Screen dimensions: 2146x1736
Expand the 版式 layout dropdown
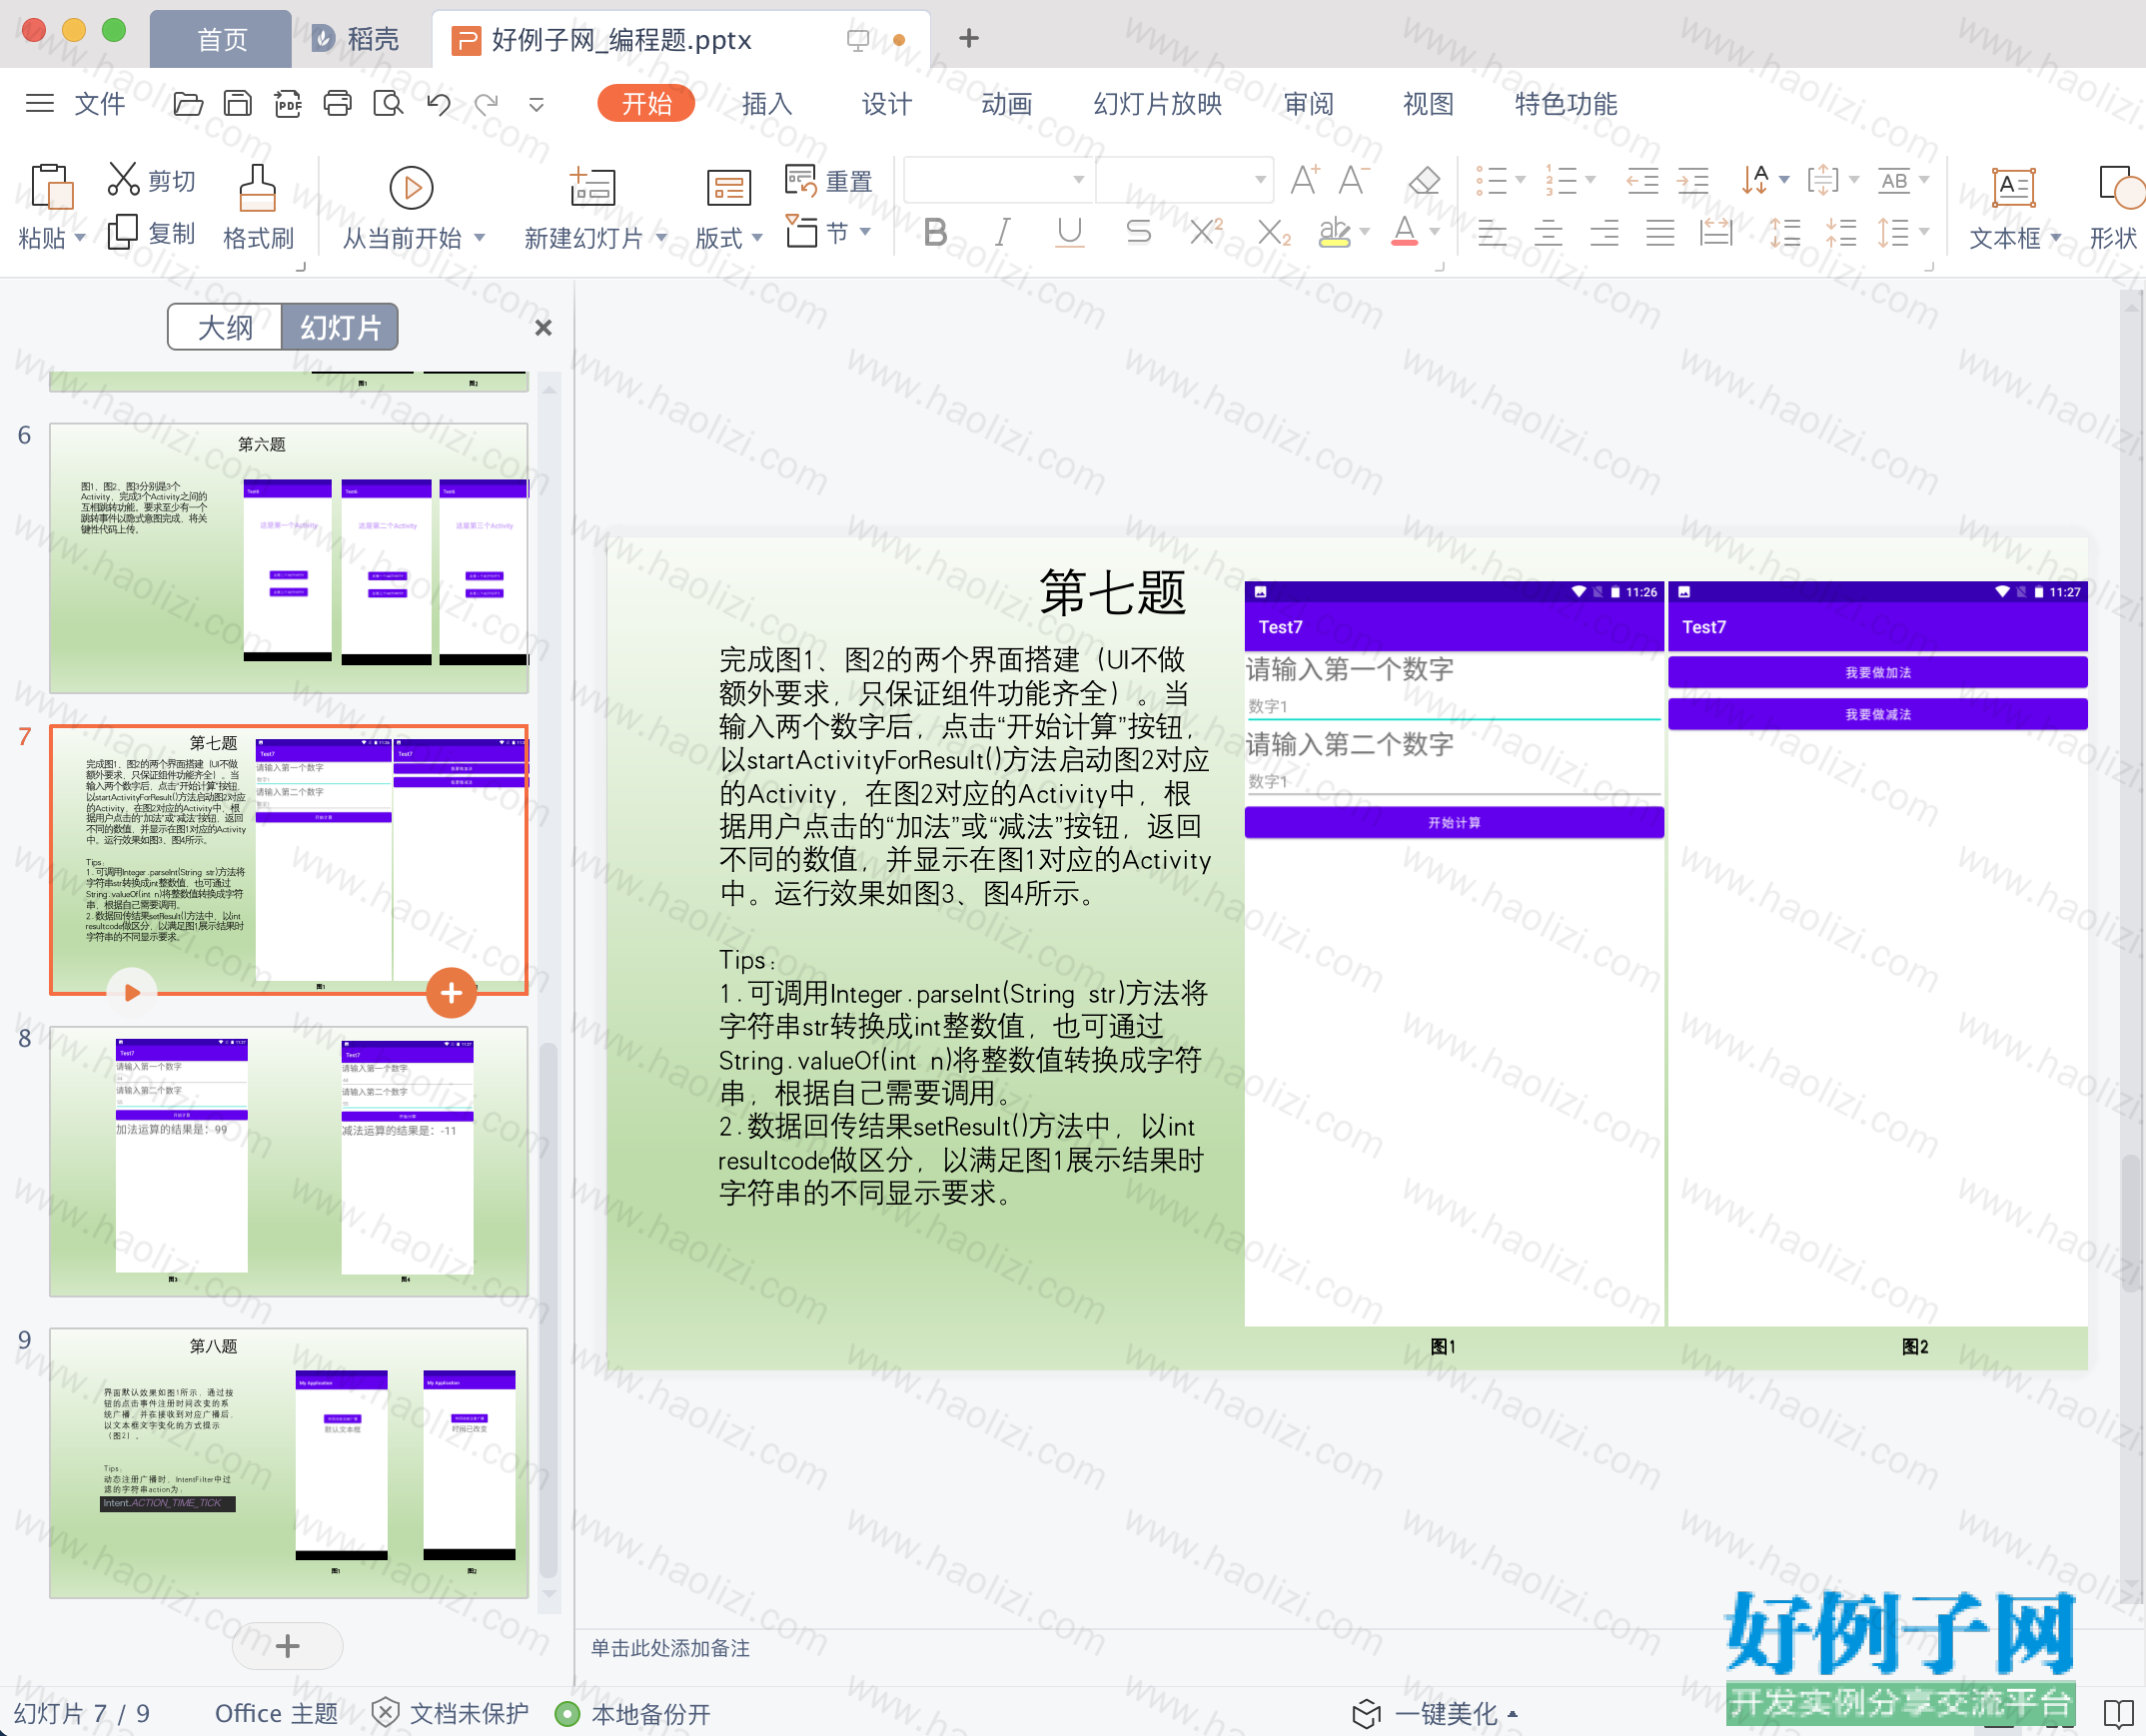click(757, 238)
